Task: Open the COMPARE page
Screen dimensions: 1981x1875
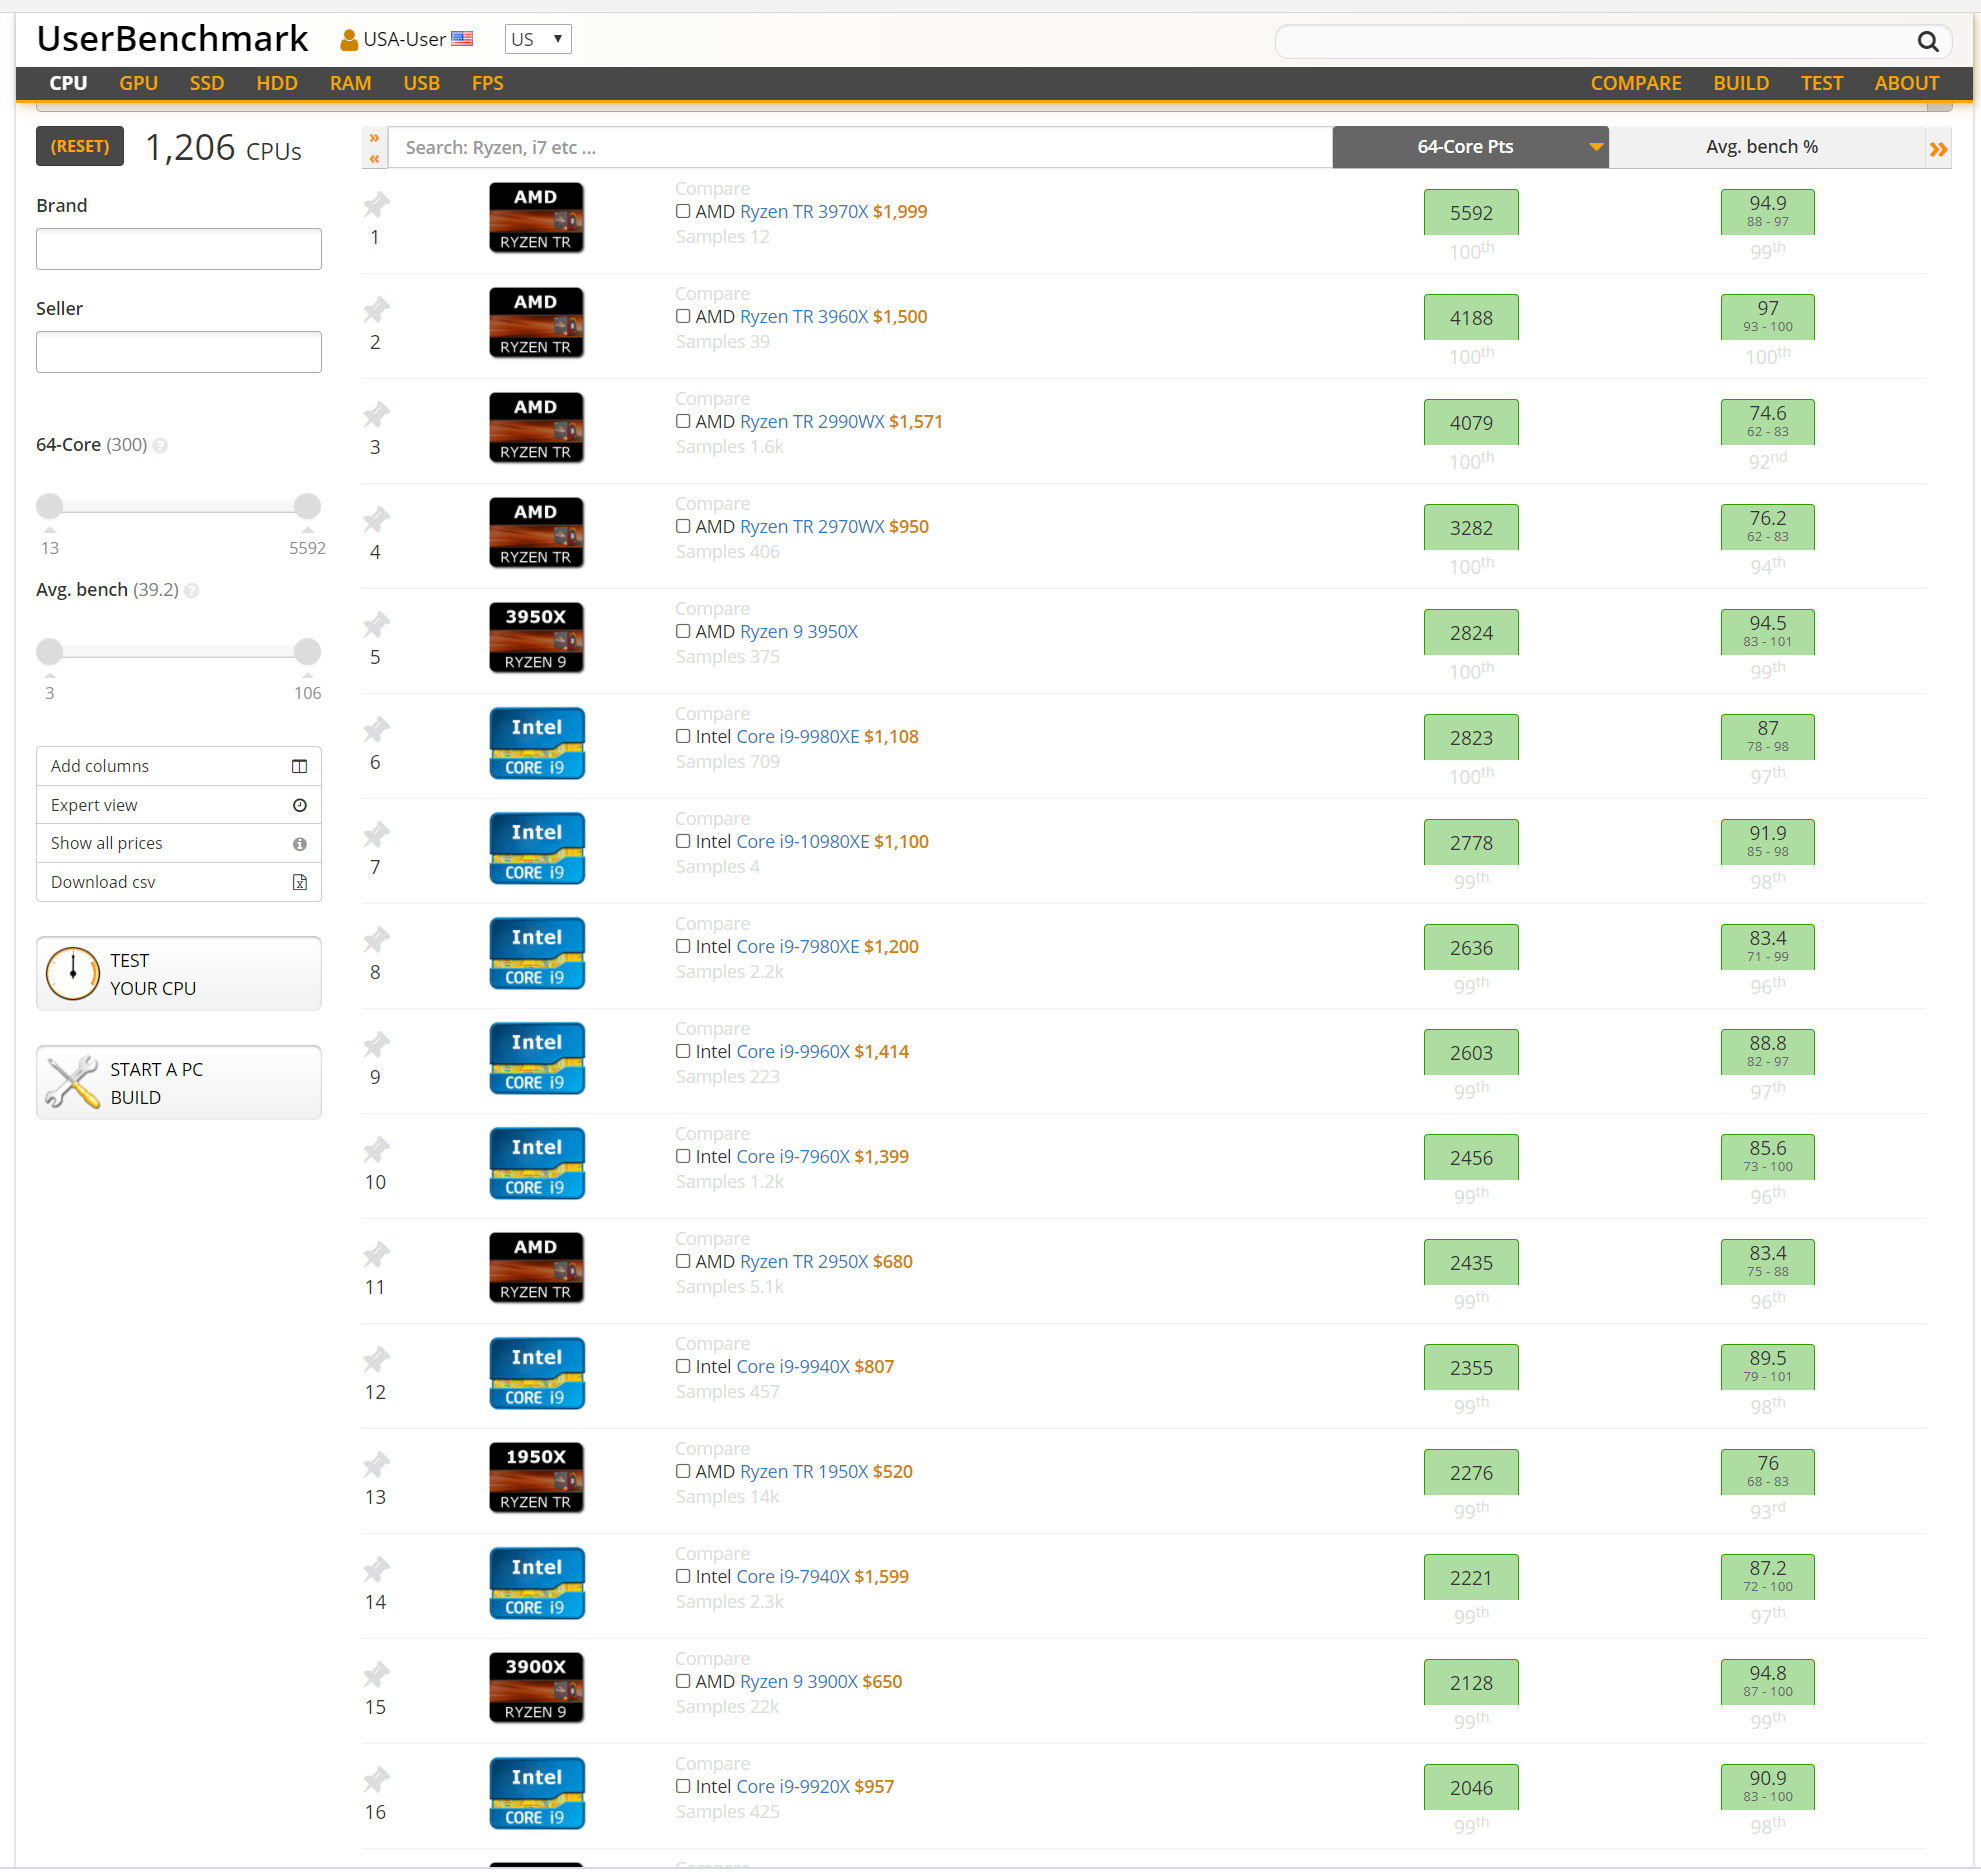Action: click(x=1636, y=83)
